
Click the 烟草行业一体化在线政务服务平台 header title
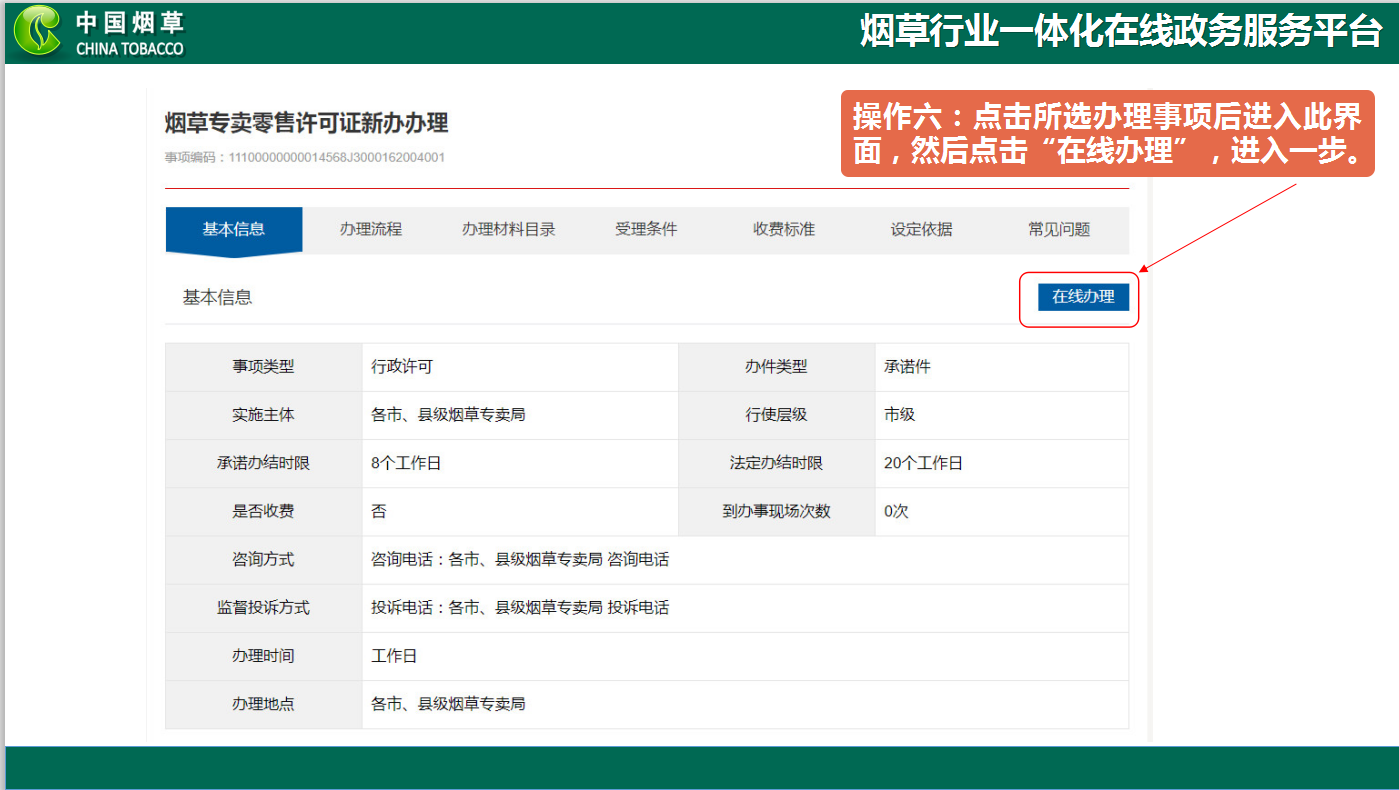tap(1120, 32)
